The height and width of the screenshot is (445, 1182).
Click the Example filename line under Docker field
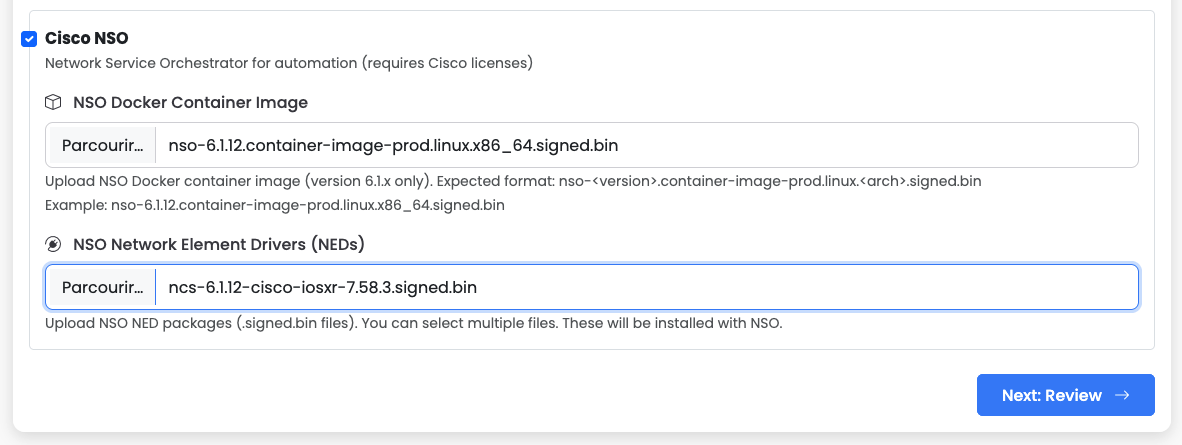[274, 205]
